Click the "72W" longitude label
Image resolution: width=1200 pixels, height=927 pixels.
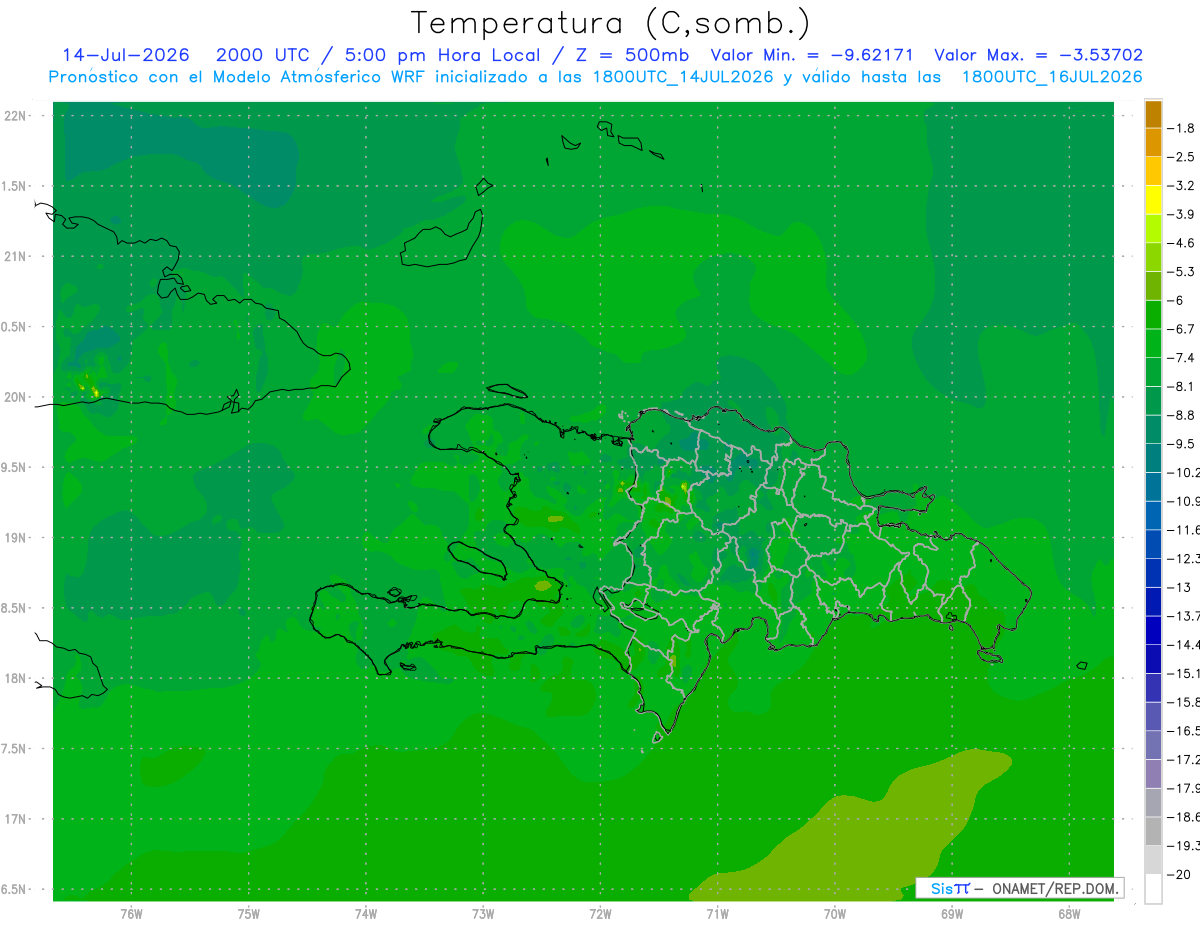[x=601, y=914]
